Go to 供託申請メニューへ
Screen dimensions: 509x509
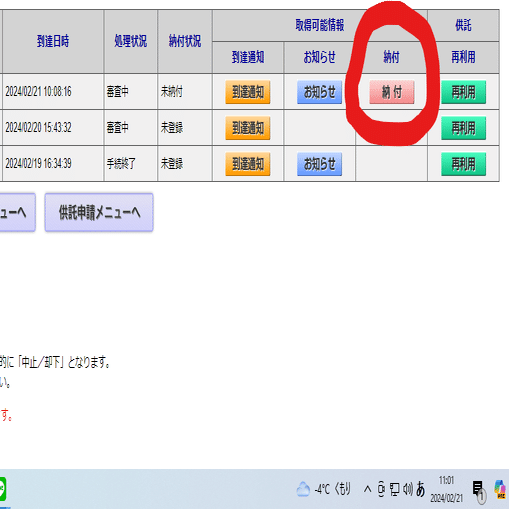click(99, 212)
